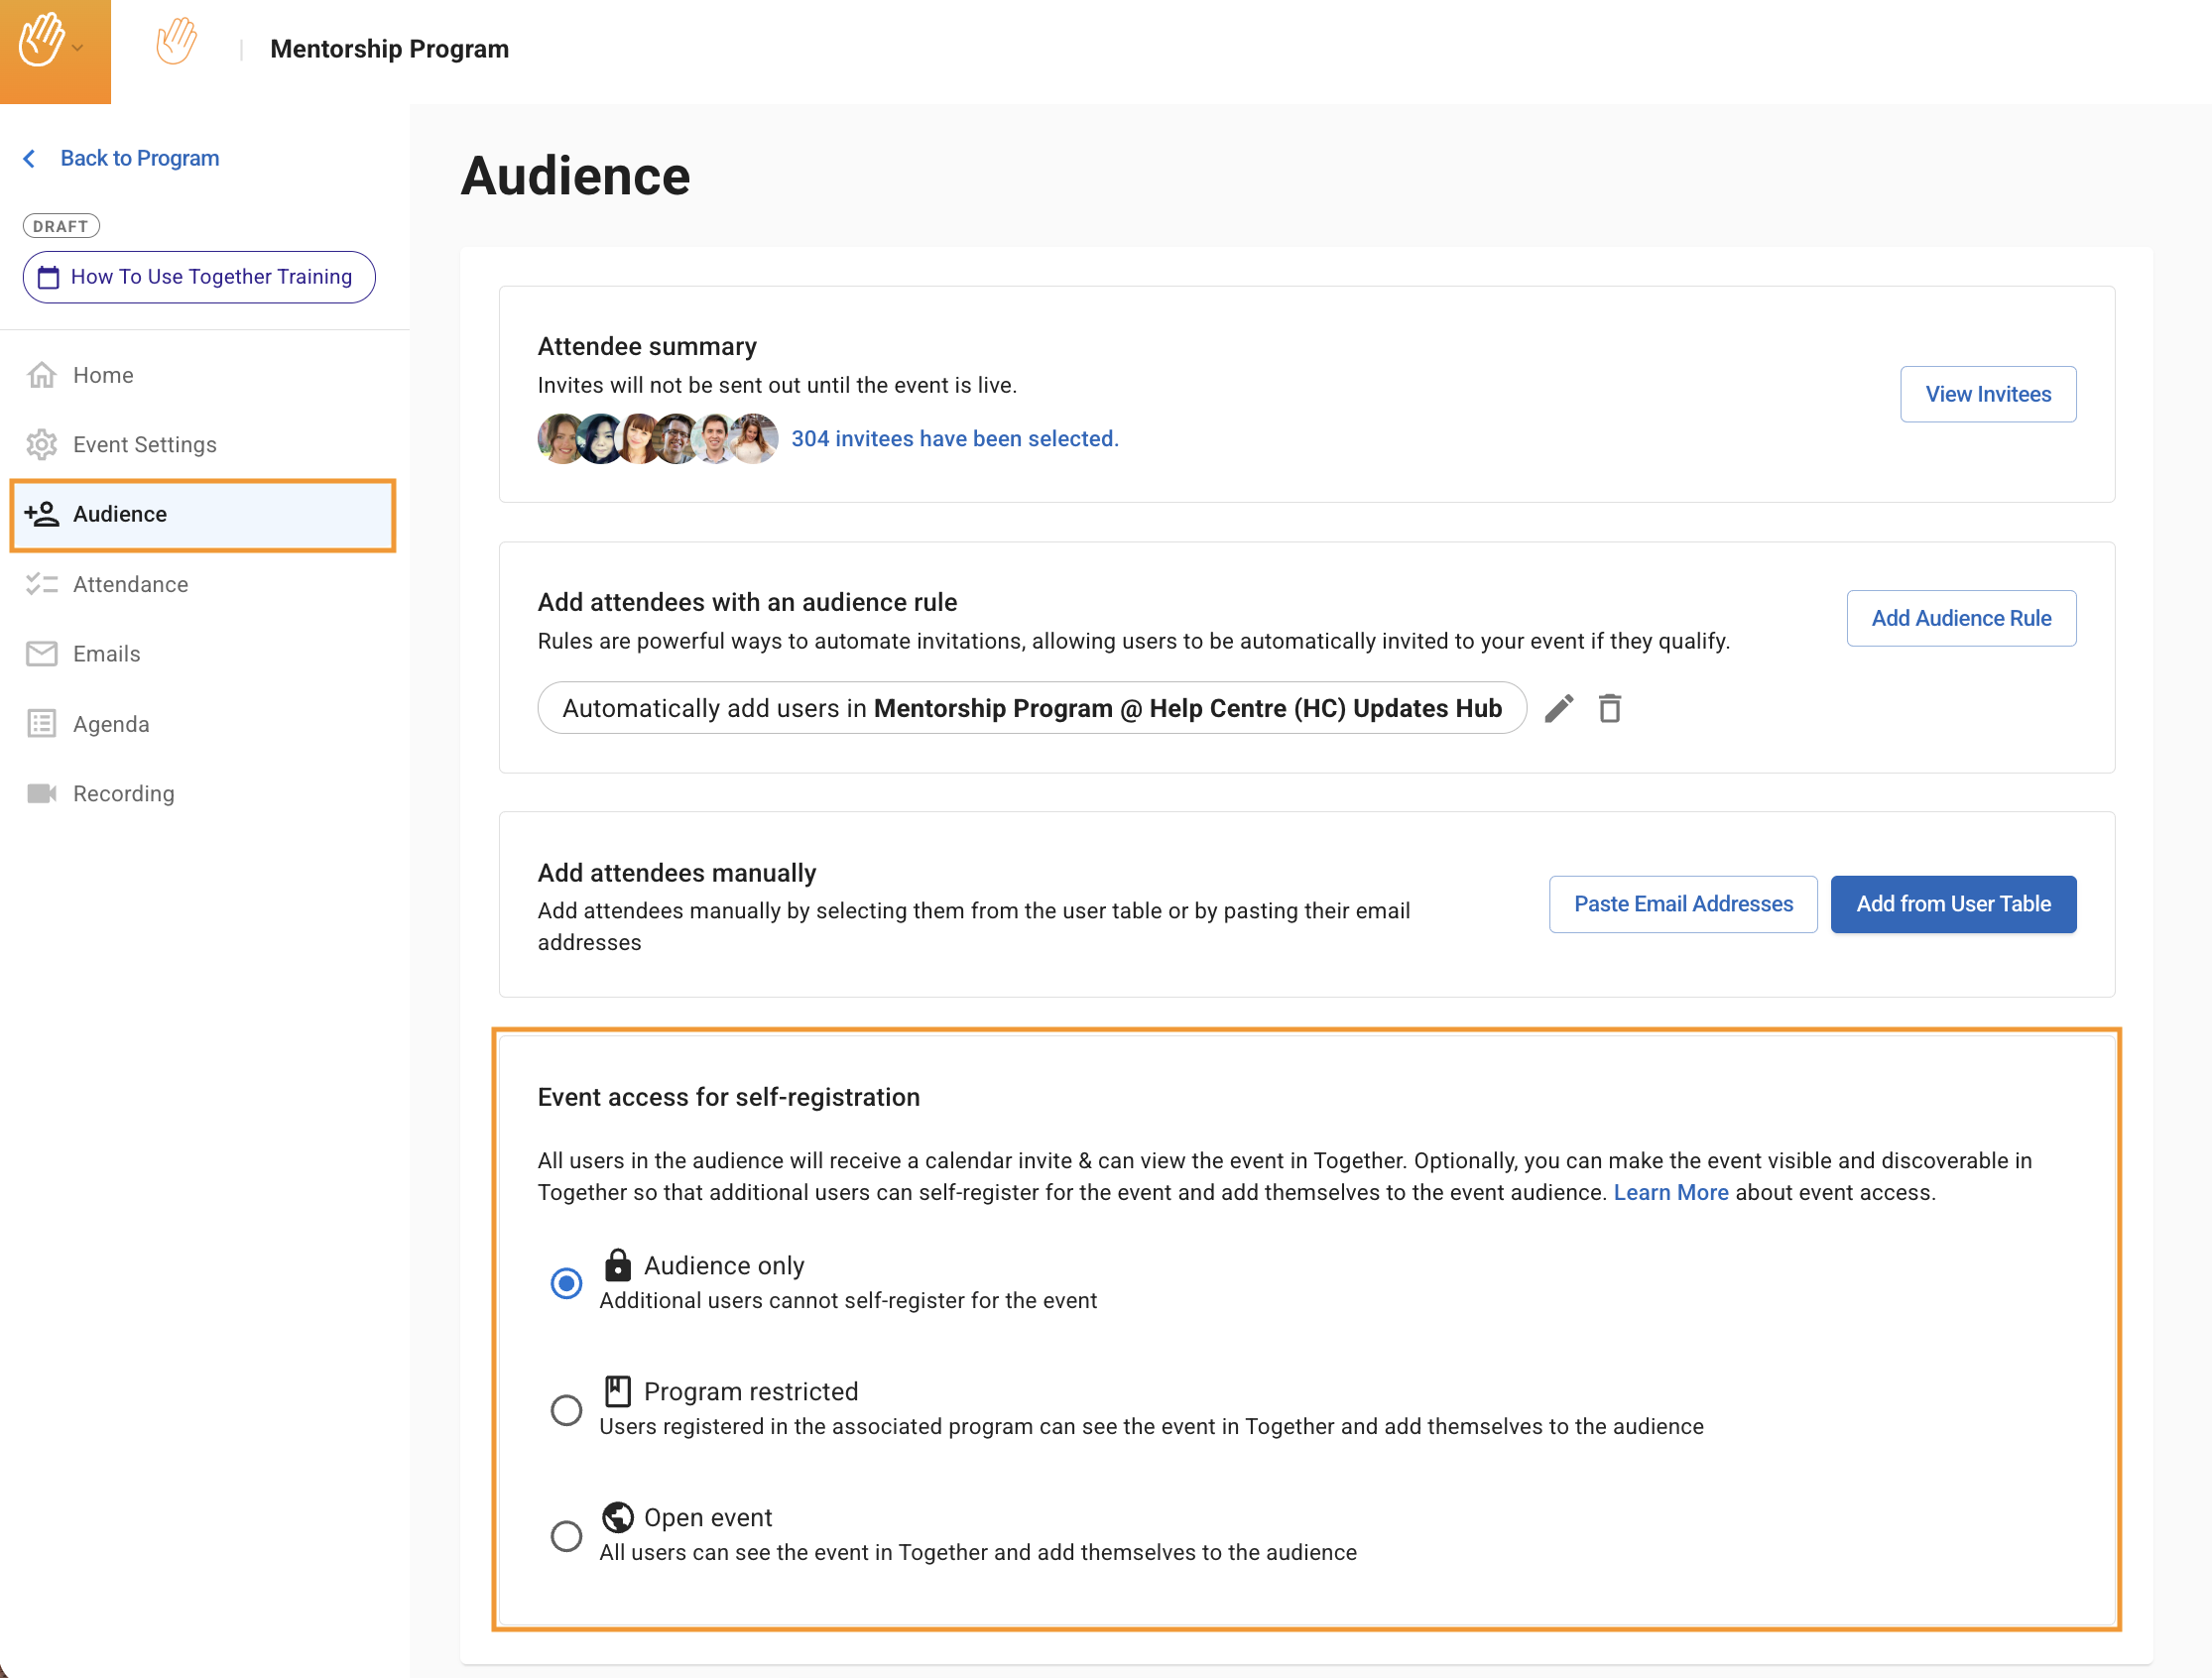The image size is (2212, 1678).
Task: Click the pencil edit icon for audience rule
Action: (1558, 708)
